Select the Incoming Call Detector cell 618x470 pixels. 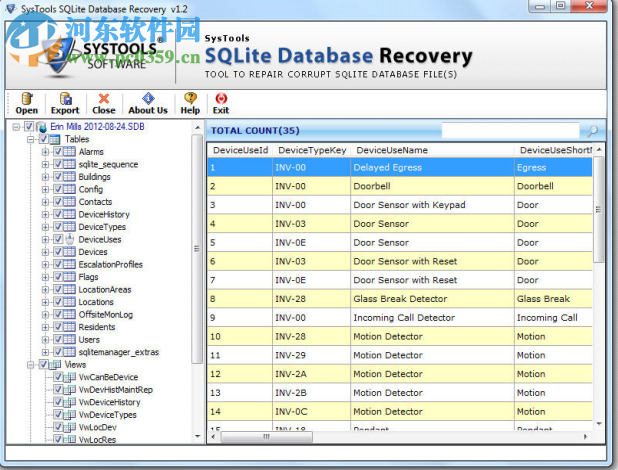[x=432, y=318]
